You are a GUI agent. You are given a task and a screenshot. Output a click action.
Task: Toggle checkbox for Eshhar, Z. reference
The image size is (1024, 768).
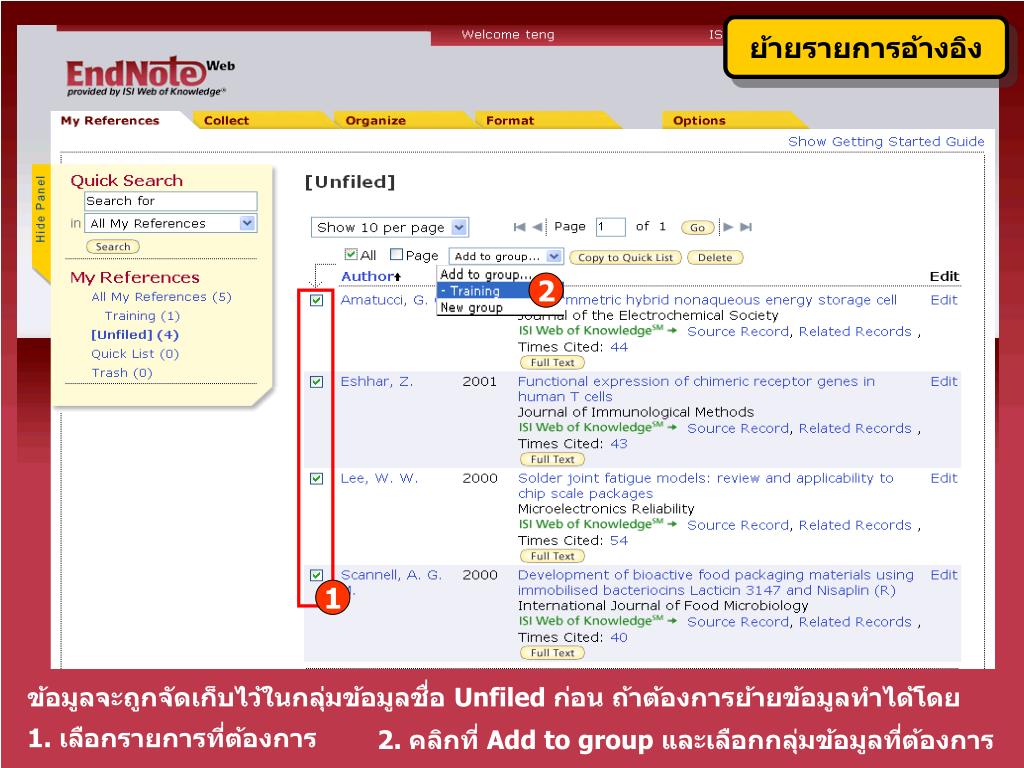pyautogui.click(x=317, y=381)
